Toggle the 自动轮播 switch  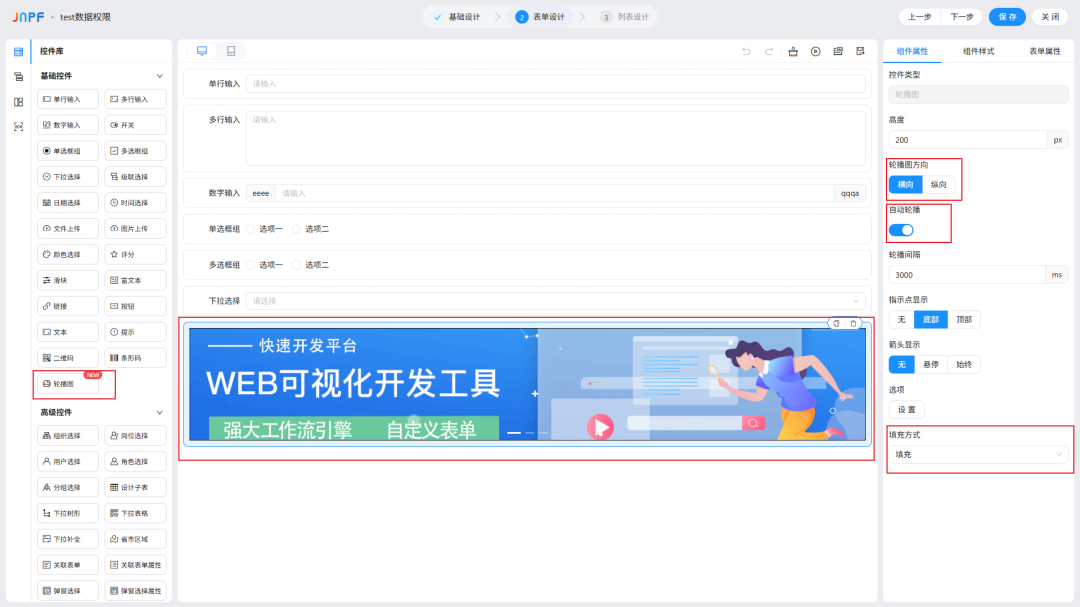point(901,230)
